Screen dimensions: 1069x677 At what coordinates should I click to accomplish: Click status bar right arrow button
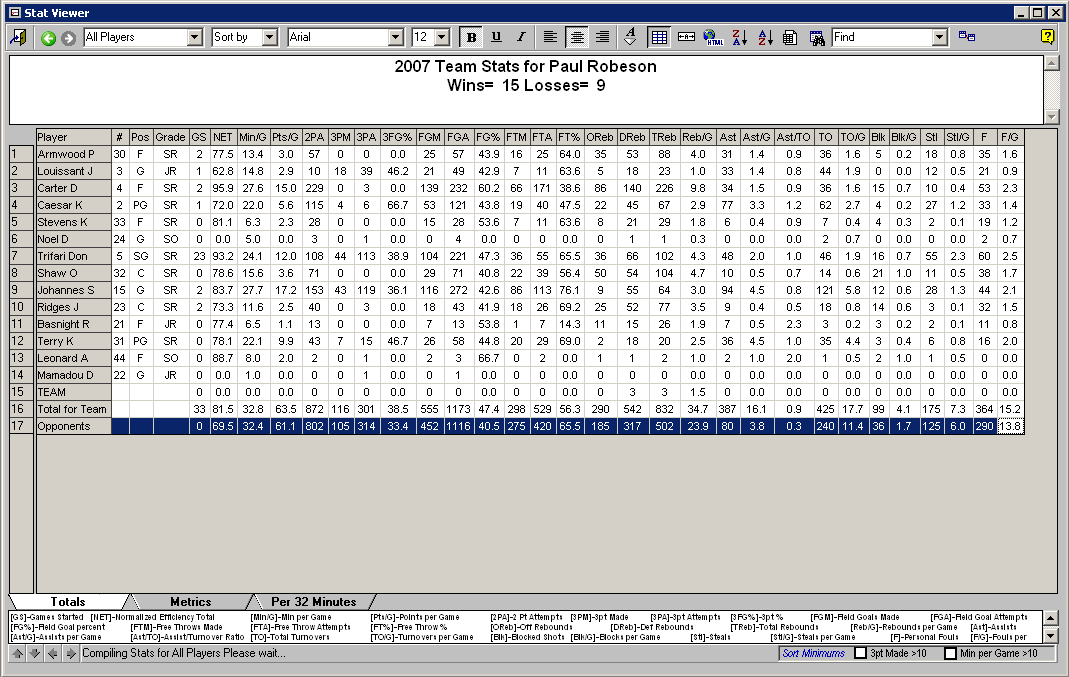pos(70,653)
